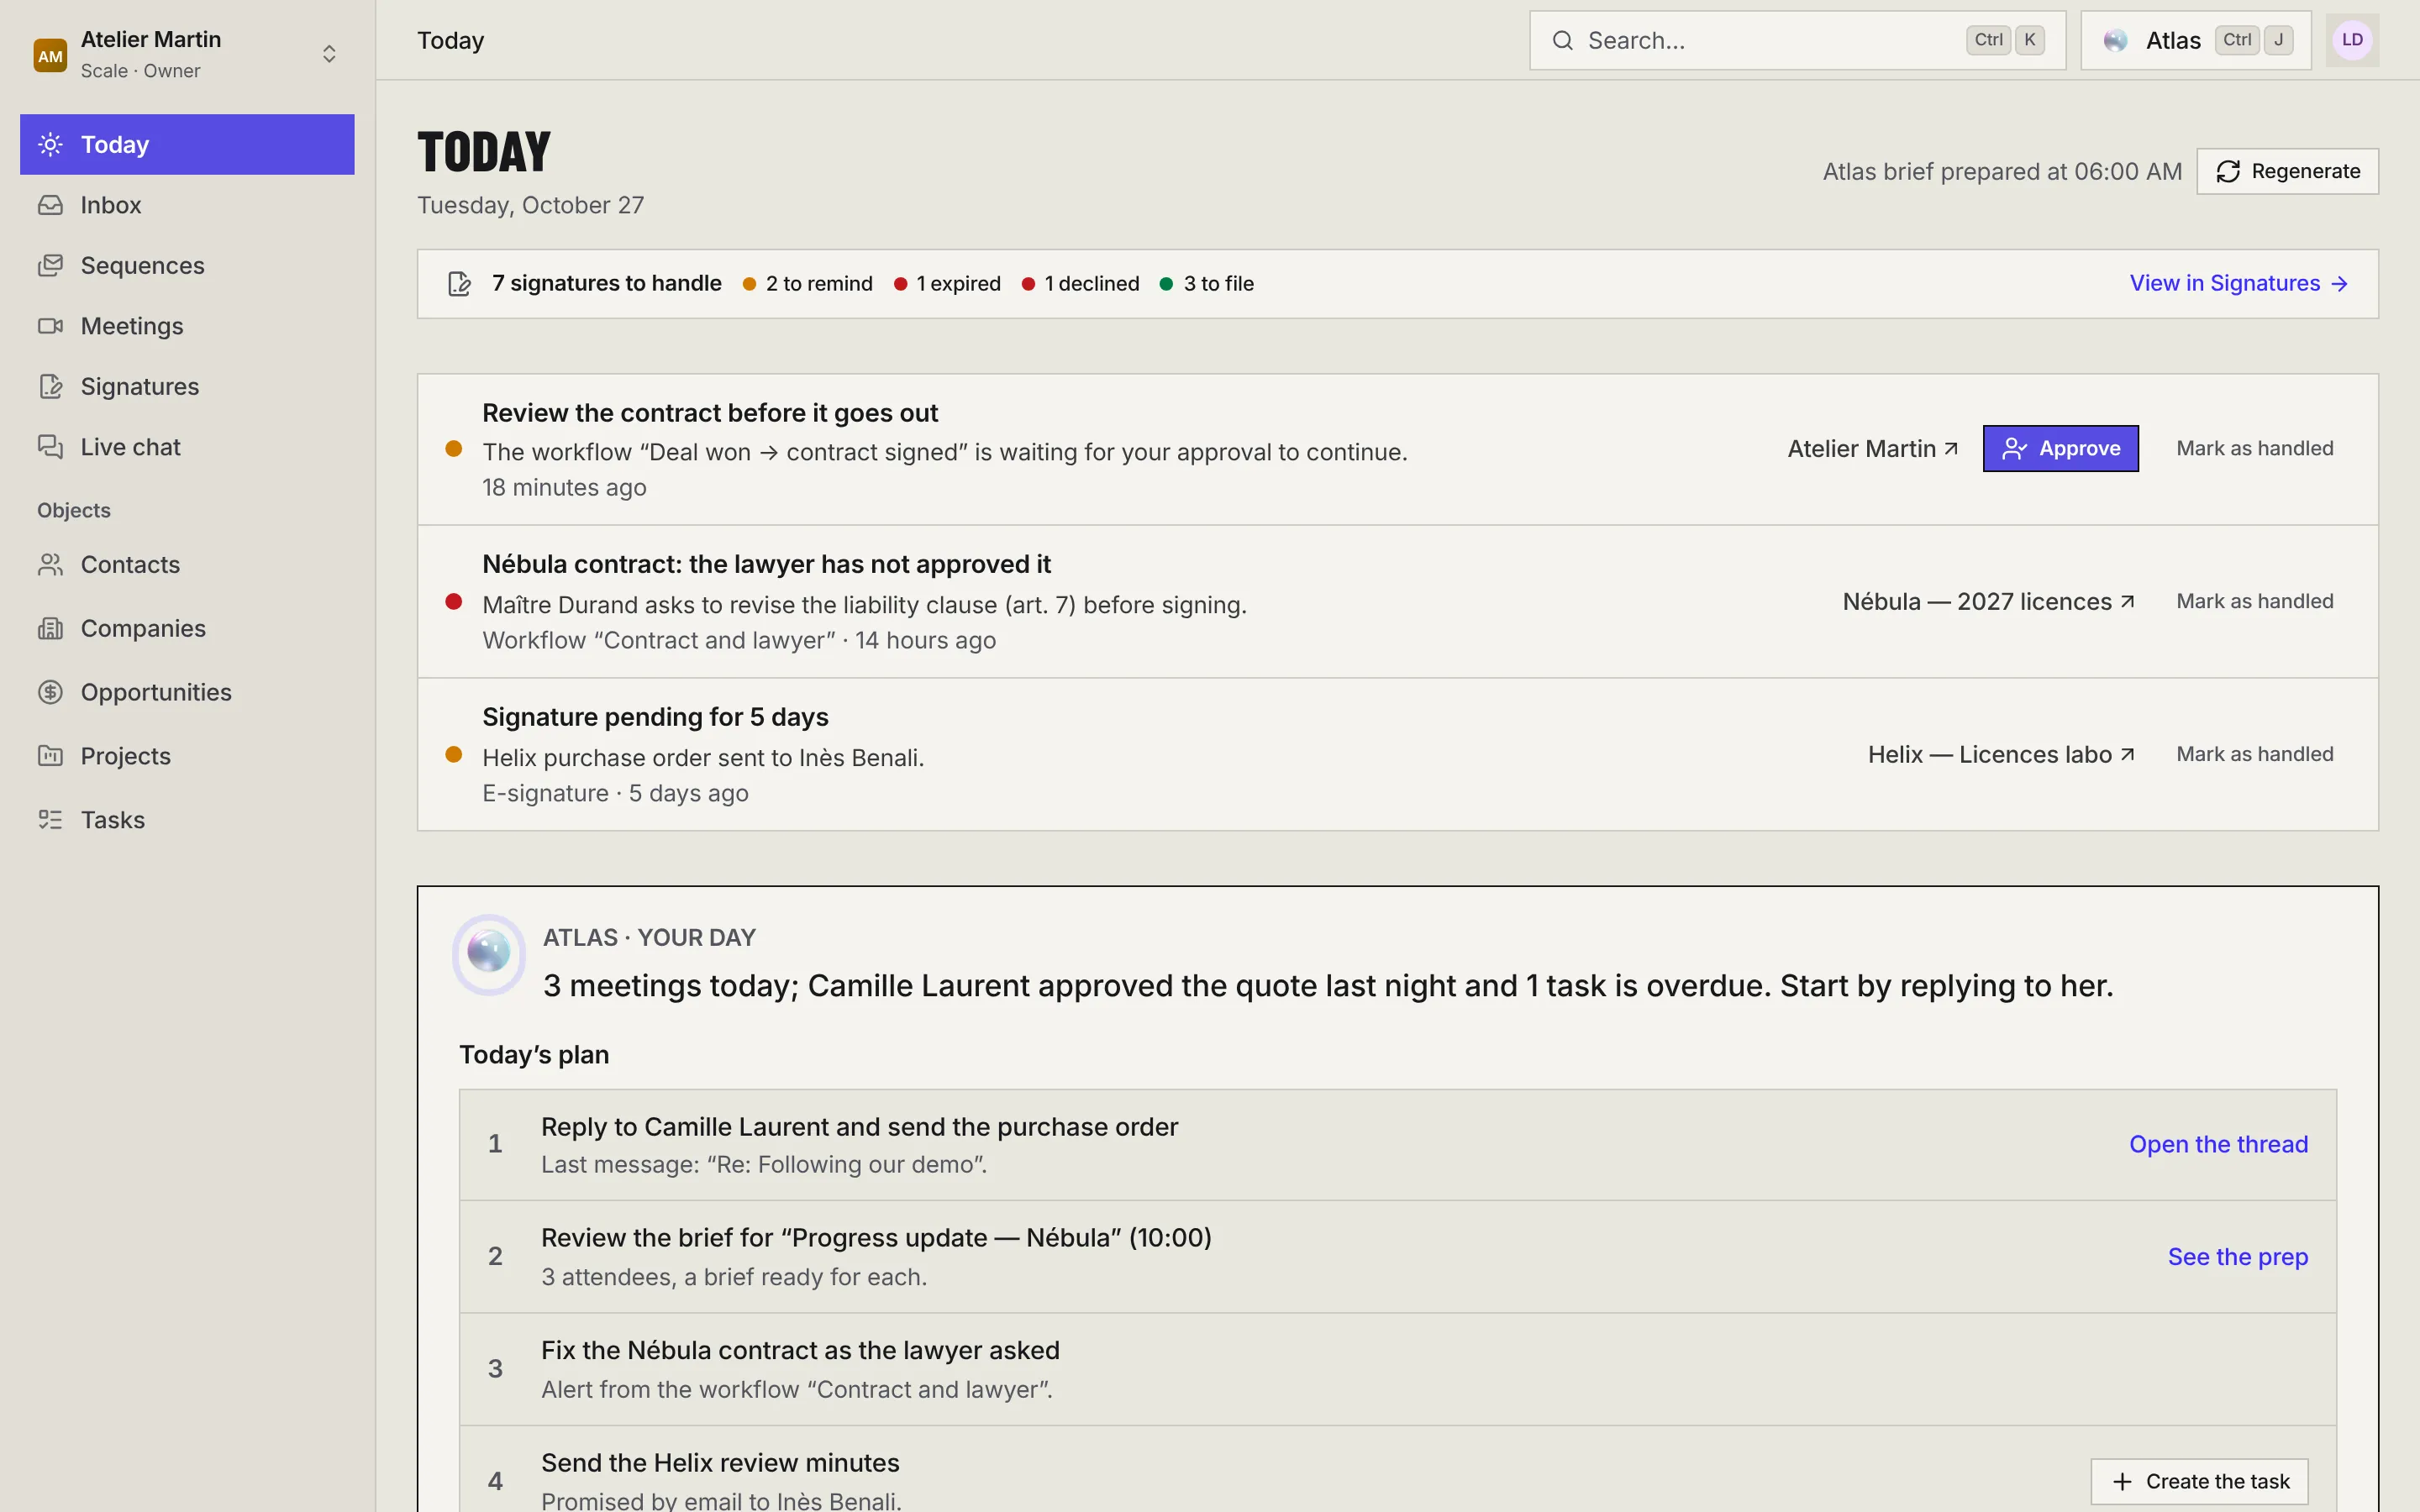The height and width of the screenshot is (1512, 2420).
Task: Click the Atlas orb icon in top bar
Action: pos(2115,40)
